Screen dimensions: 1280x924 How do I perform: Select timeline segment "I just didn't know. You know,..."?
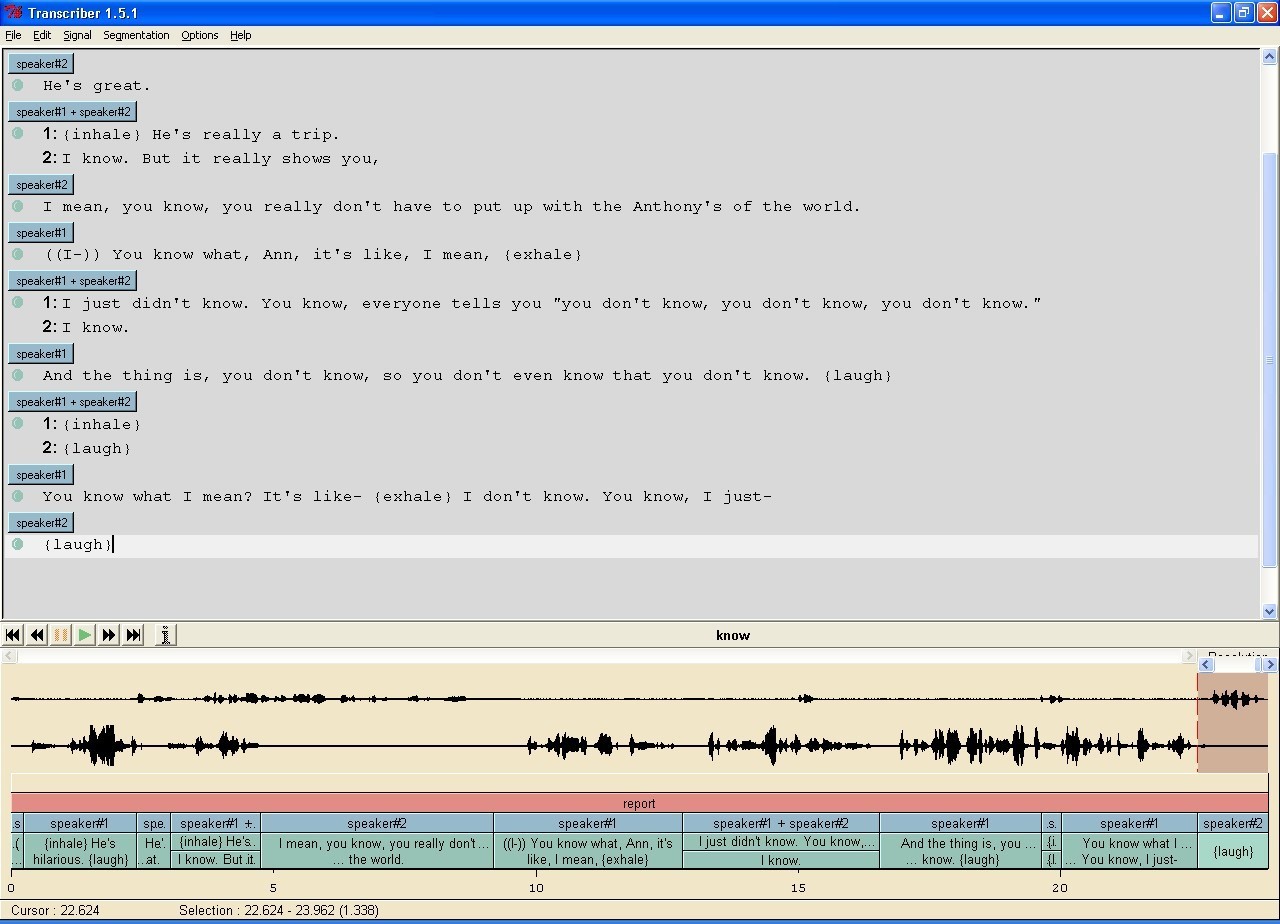tap(780, 842)
